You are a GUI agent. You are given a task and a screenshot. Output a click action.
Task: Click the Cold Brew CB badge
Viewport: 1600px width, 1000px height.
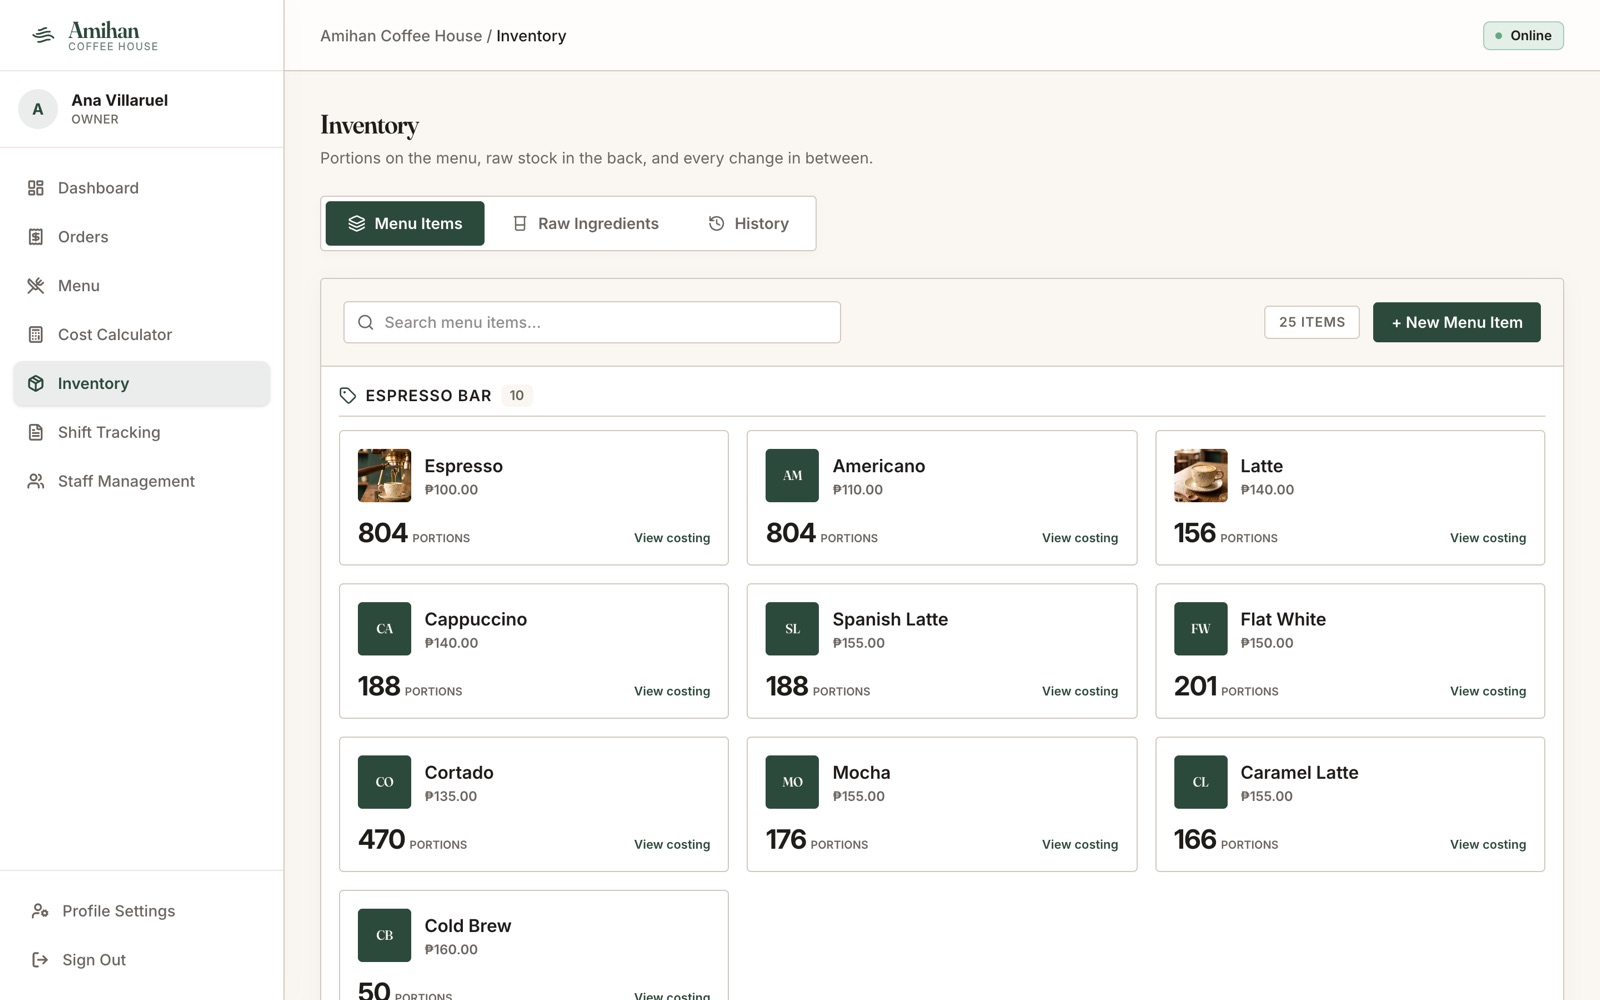click(384, 935)
